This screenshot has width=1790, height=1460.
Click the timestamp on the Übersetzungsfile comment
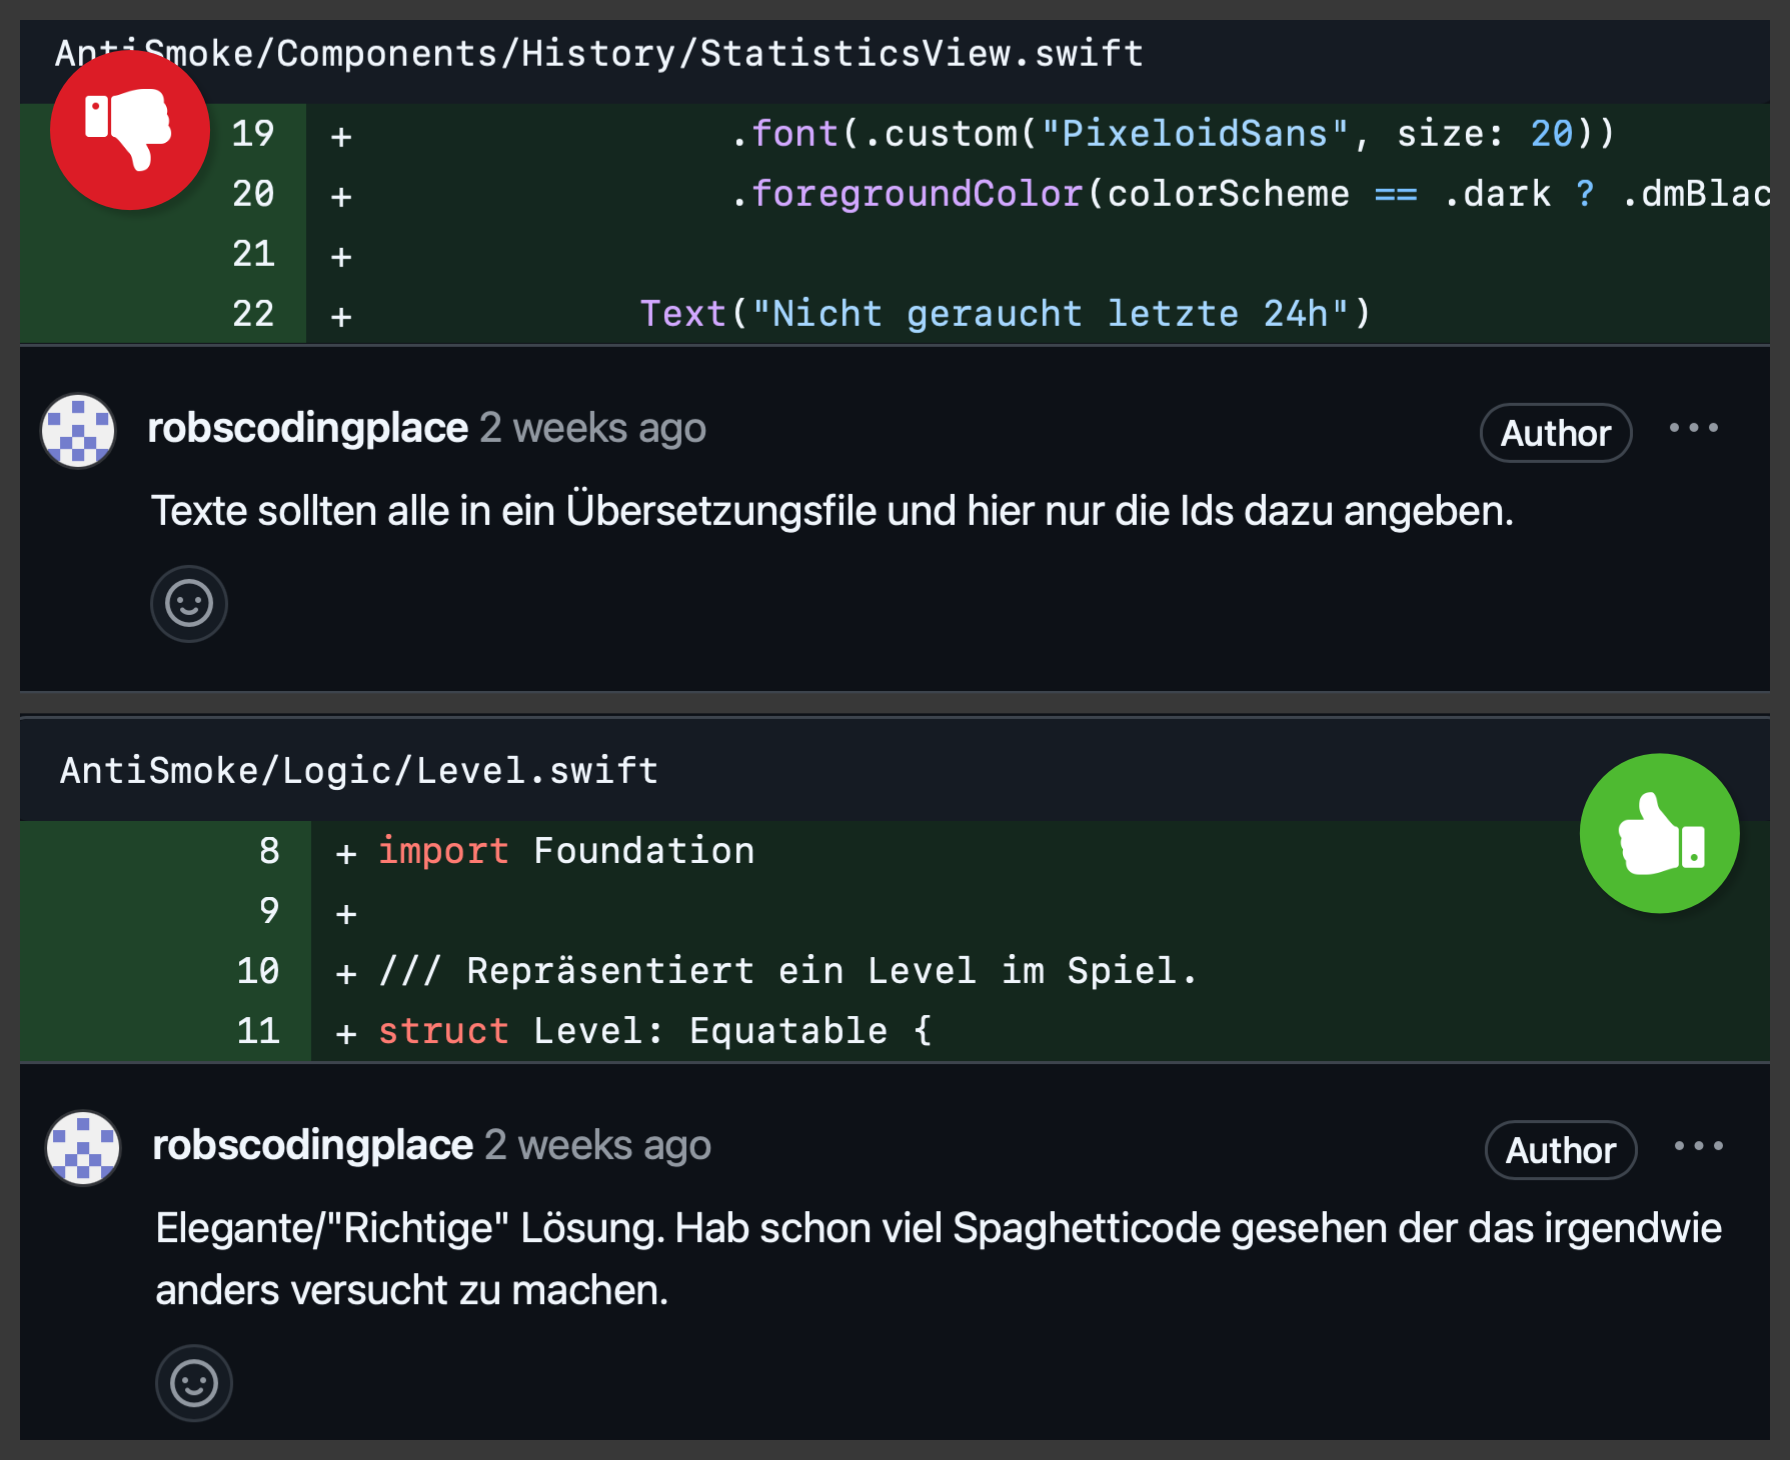click(x=593, y=428)
